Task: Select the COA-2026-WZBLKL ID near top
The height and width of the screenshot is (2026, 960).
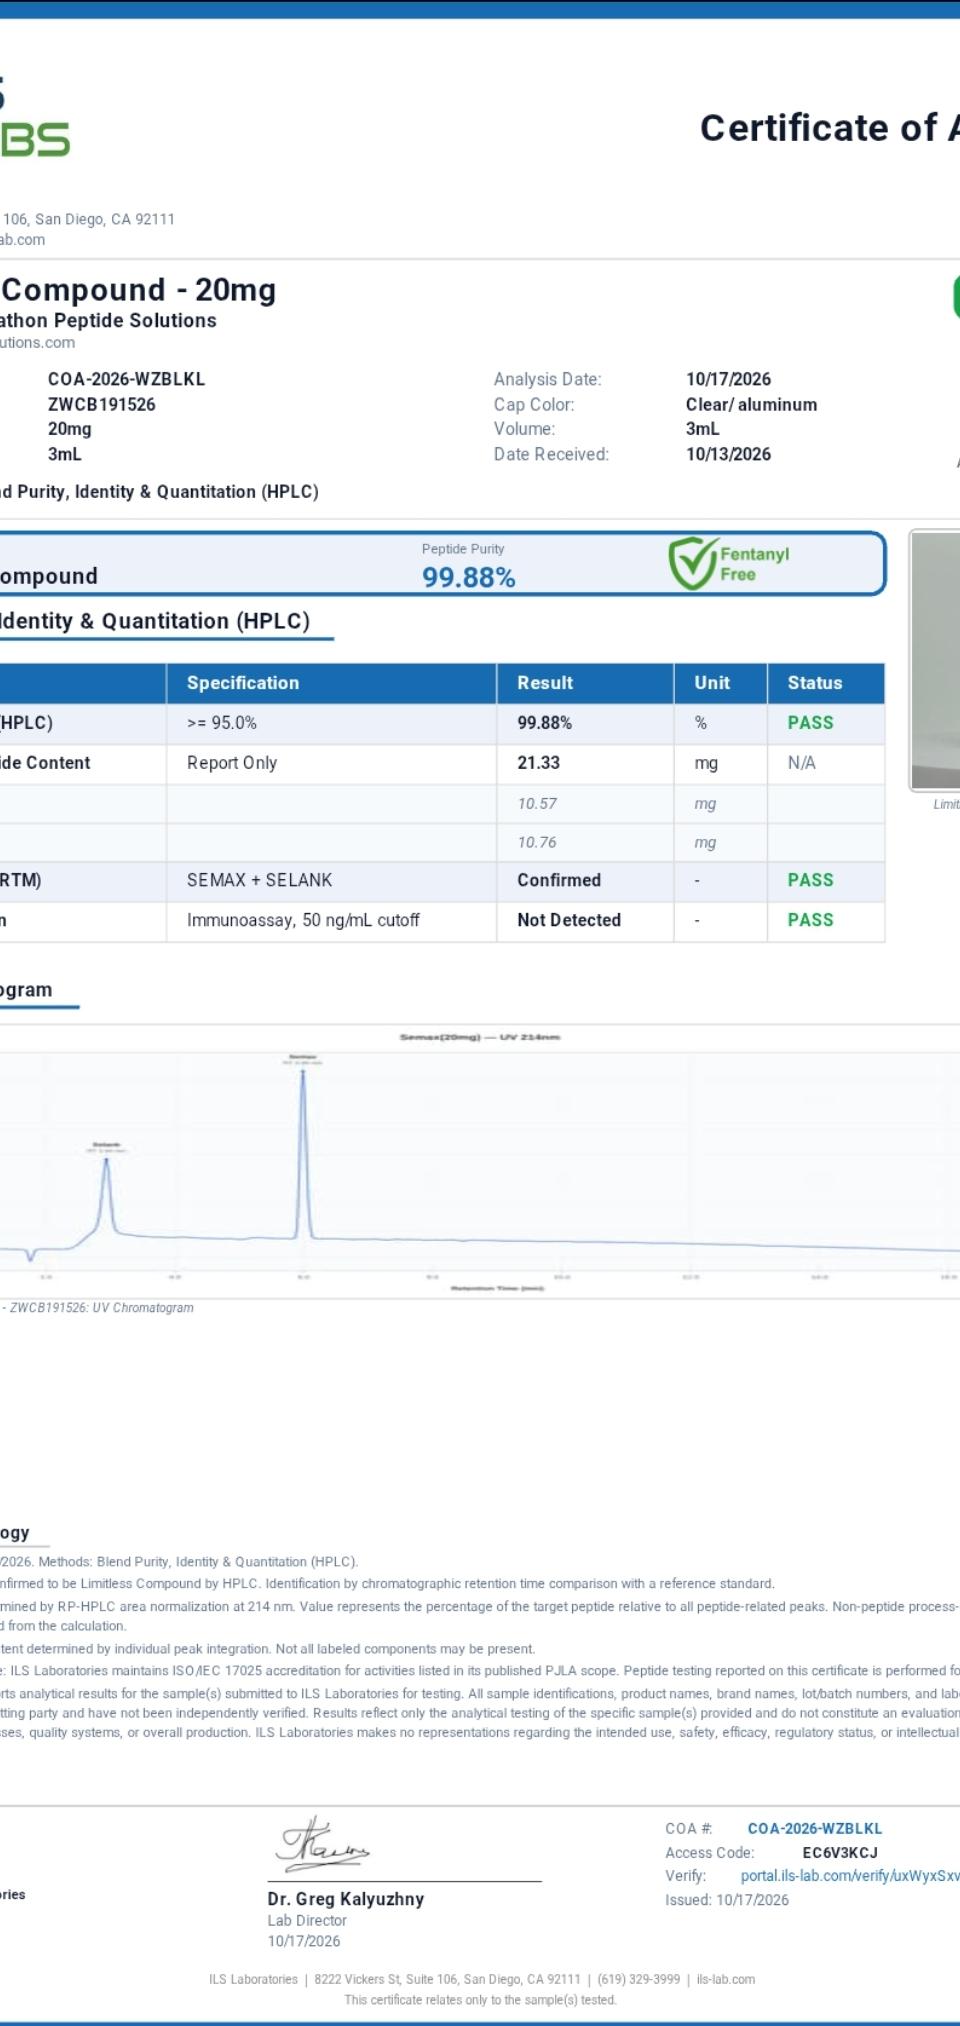Action: [126, 379]
